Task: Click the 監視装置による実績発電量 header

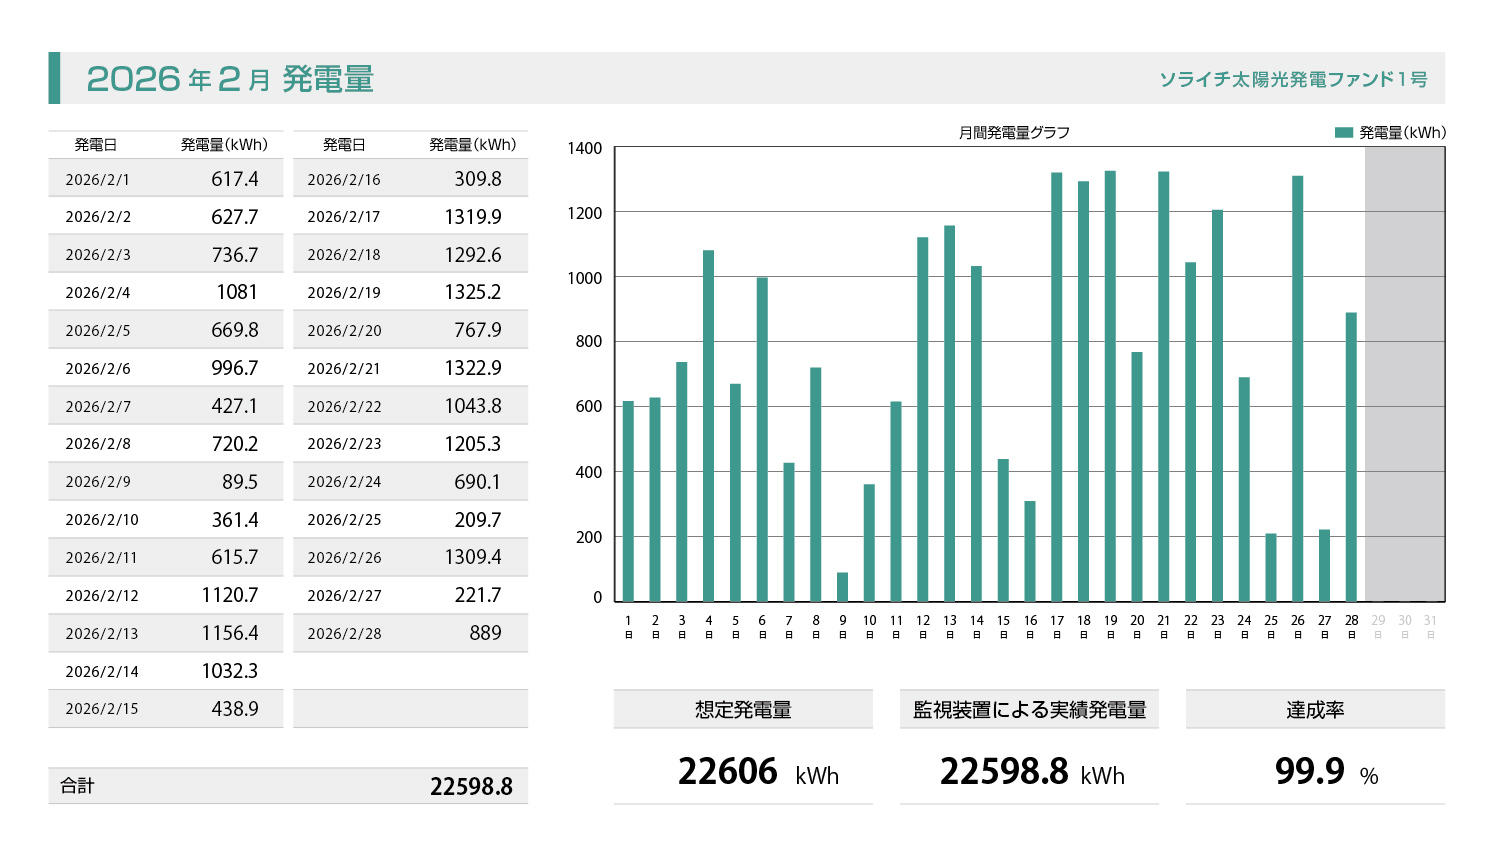Action: pyautogui.click(x=1029, y=710)
